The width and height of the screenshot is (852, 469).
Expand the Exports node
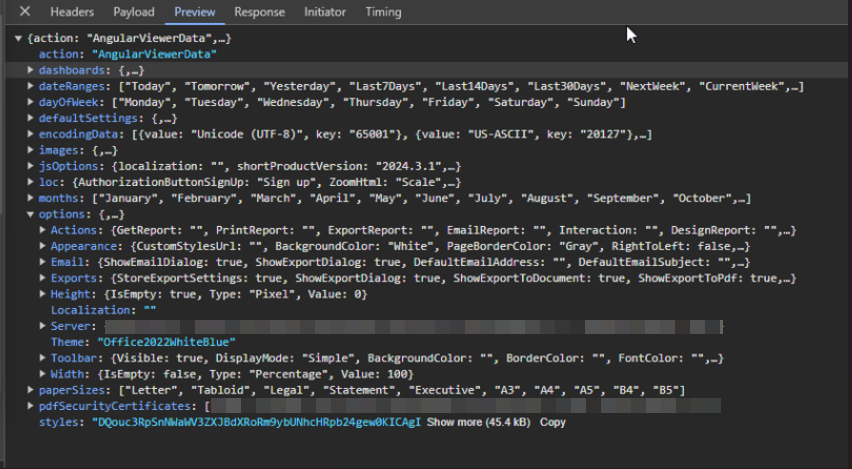tap(42, 278)
